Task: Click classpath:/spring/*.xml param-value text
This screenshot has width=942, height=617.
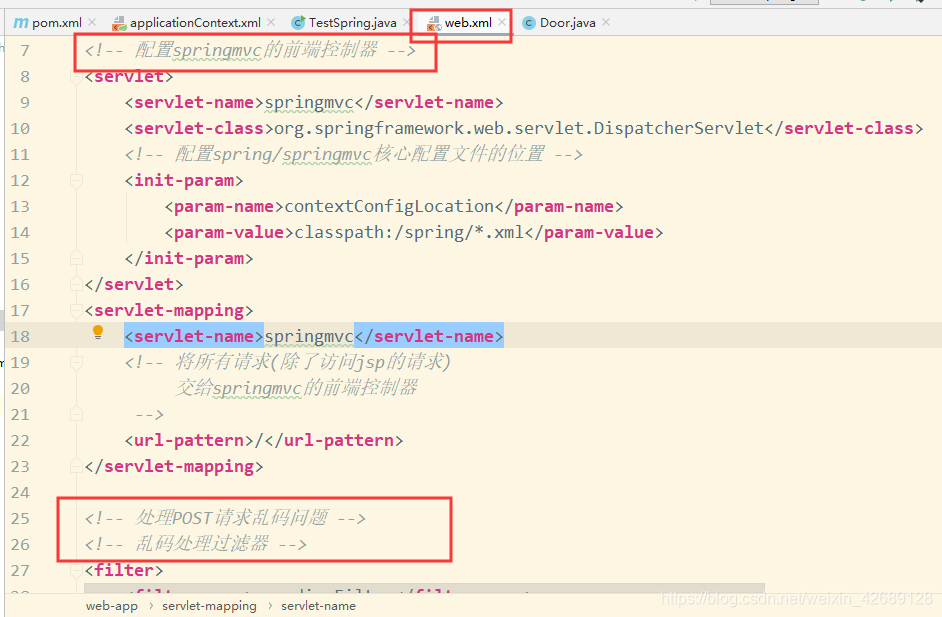Action: pos(410,233)
